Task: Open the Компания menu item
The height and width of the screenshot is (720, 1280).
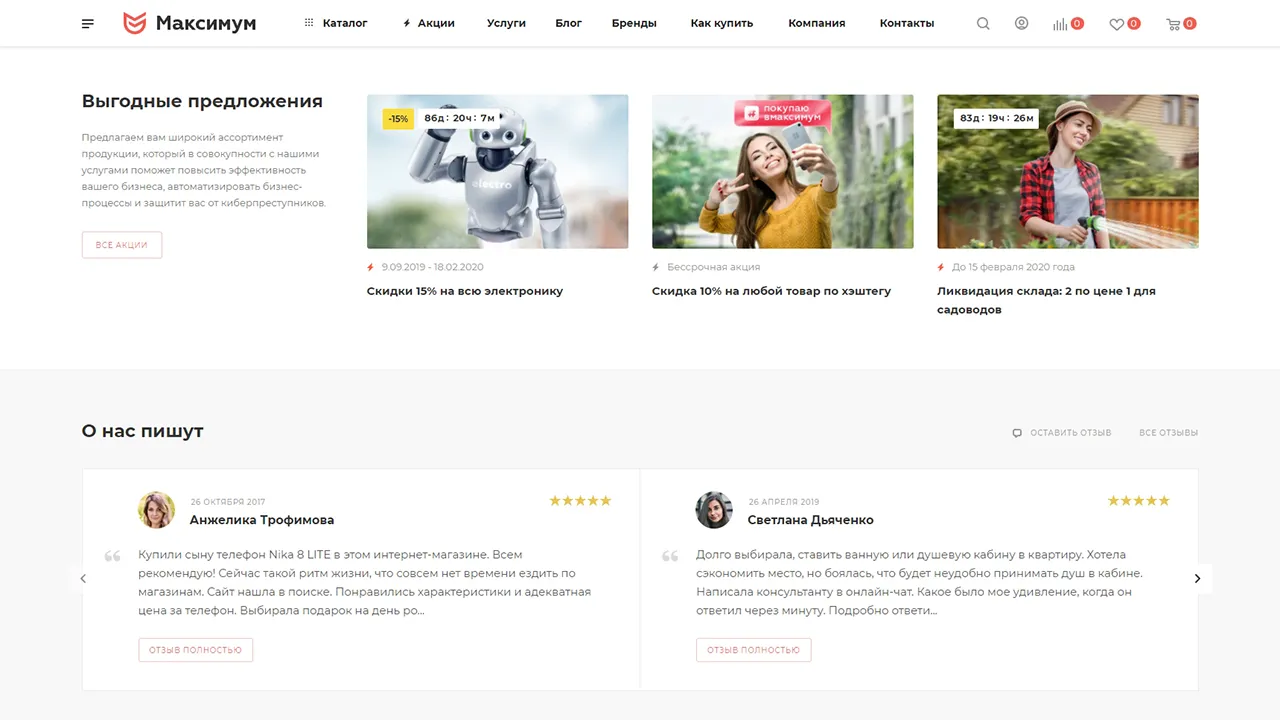Action: (817, 23)
